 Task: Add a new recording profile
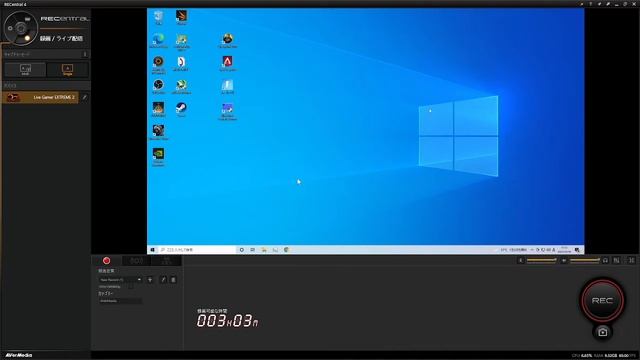(x=150, y=280)
